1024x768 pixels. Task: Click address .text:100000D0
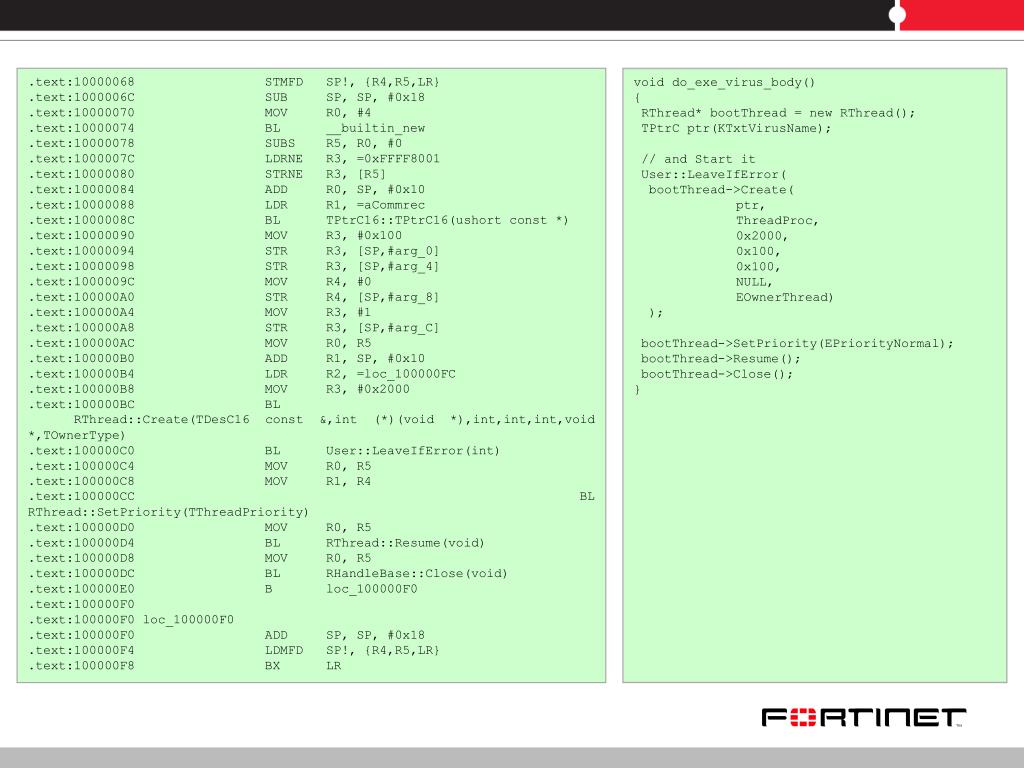82,528
